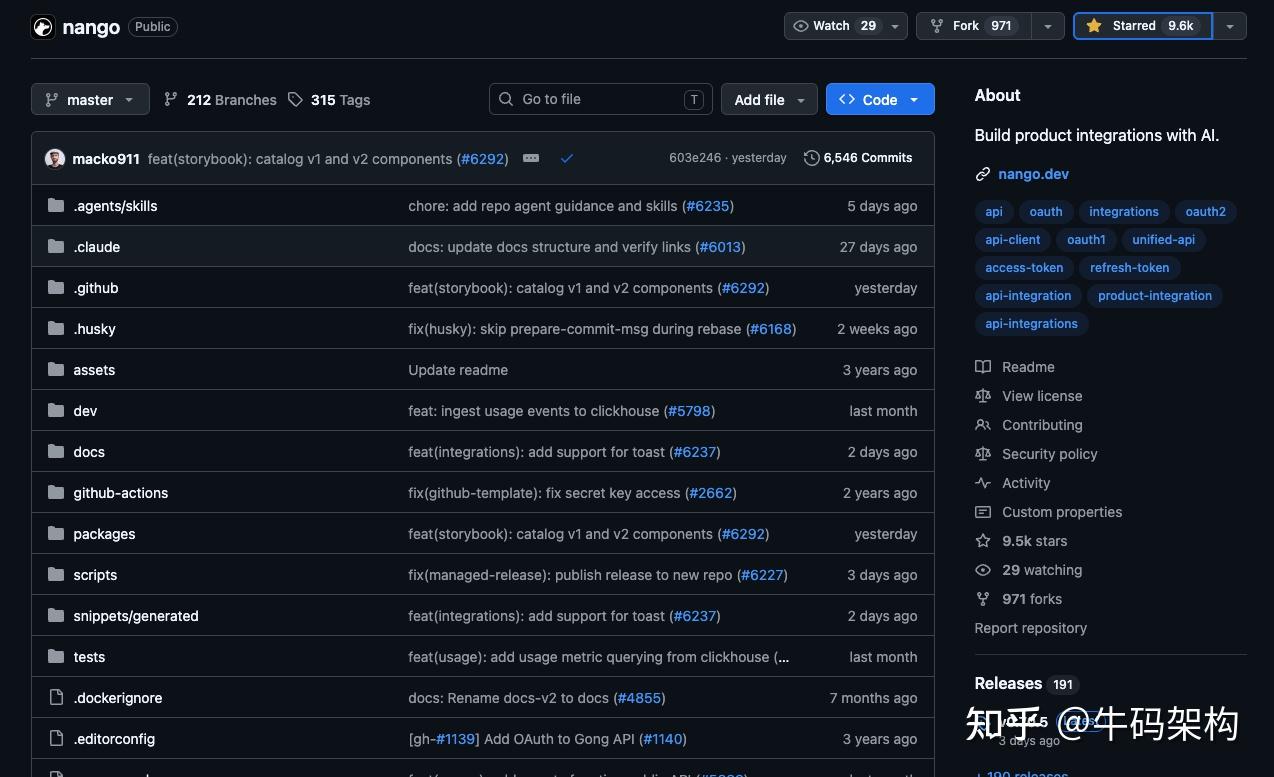Screen dimensions: 1274x777
Task: Click the folder icon beside docs
Action: point(56,452)
